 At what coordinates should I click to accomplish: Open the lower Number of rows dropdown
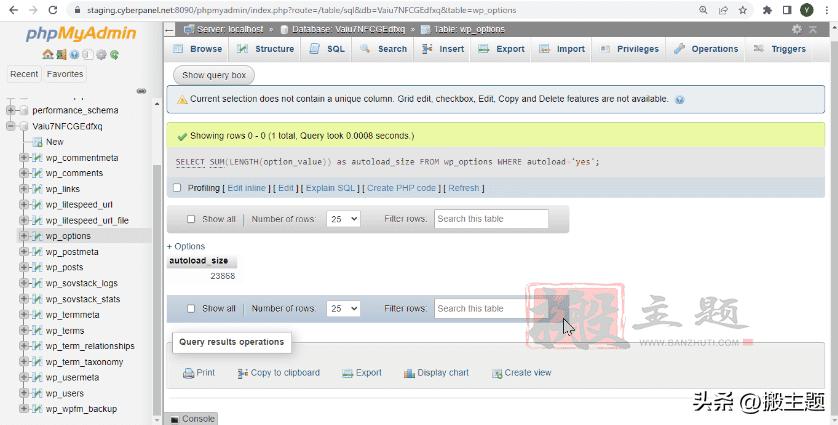tap(343, 308)
